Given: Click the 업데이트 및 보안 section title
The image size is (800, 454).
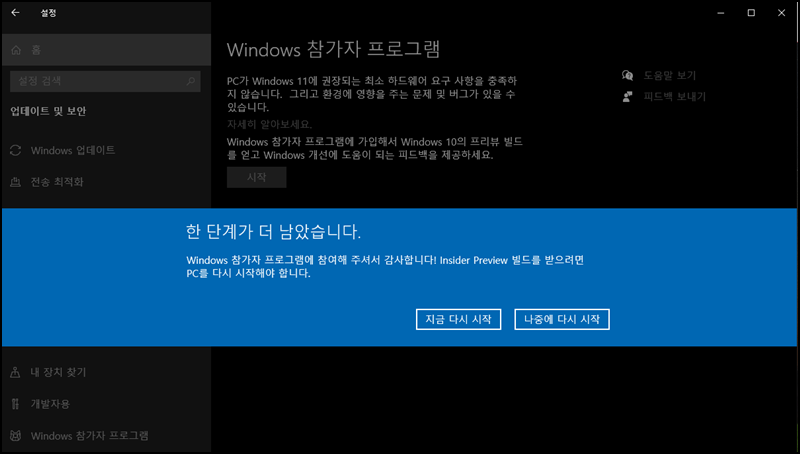Looking at the screenshot, I should [48, 111].
